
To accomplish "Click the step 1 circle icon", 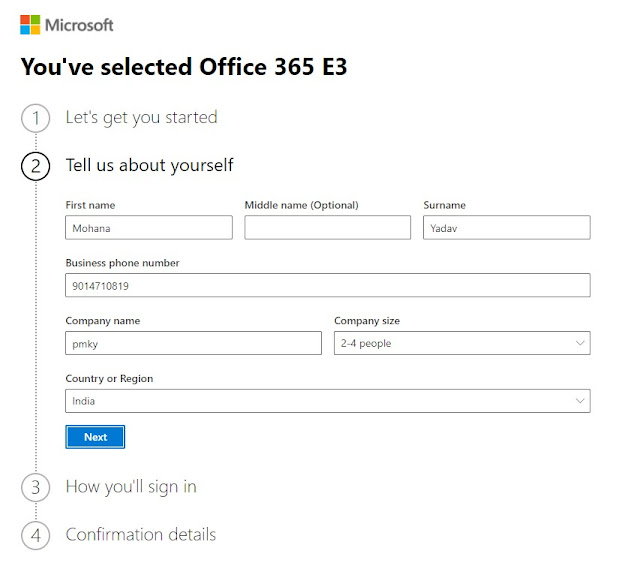I will 35,118.
